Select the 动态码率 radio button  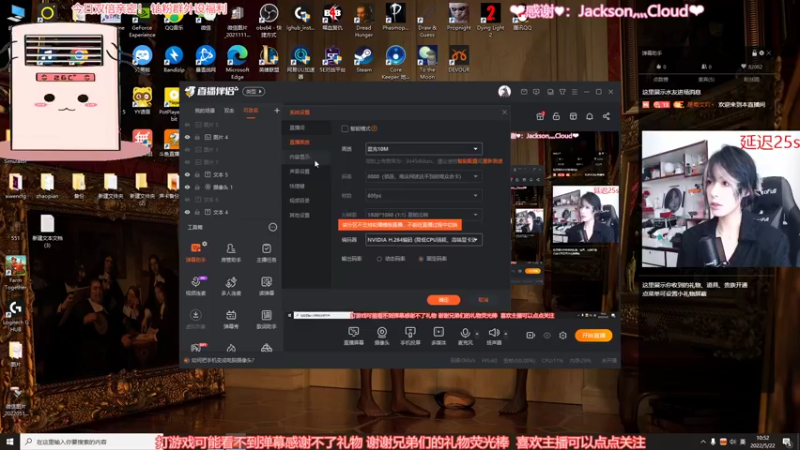coord(379,259)
